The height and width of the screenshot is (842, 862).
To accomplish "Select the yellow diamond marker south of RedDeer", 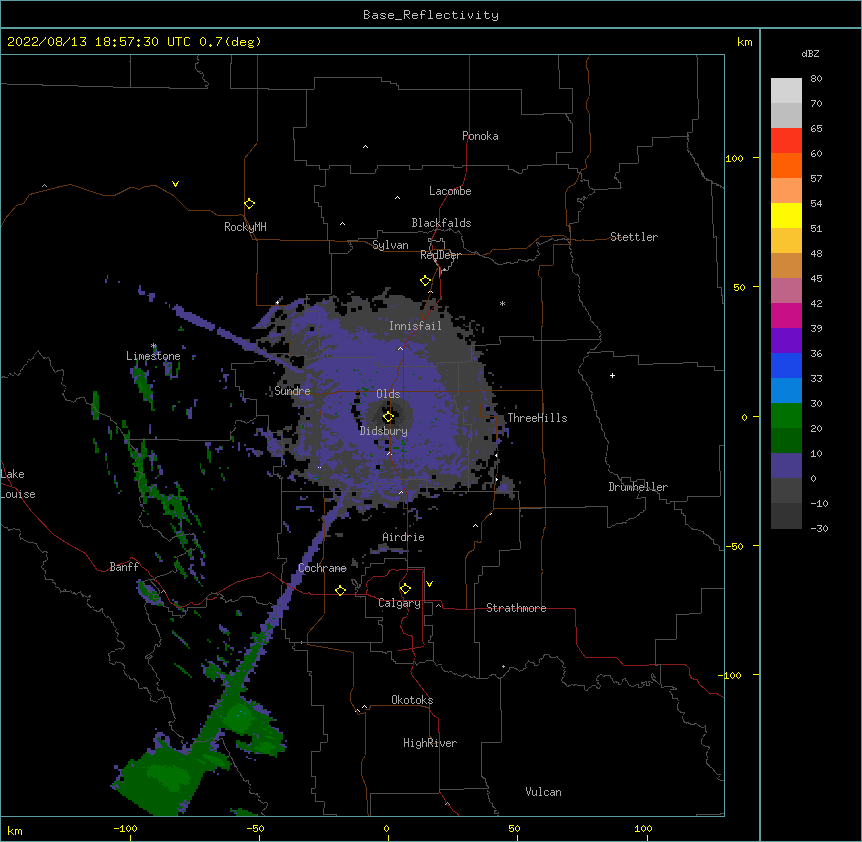I will click(425, 281).
